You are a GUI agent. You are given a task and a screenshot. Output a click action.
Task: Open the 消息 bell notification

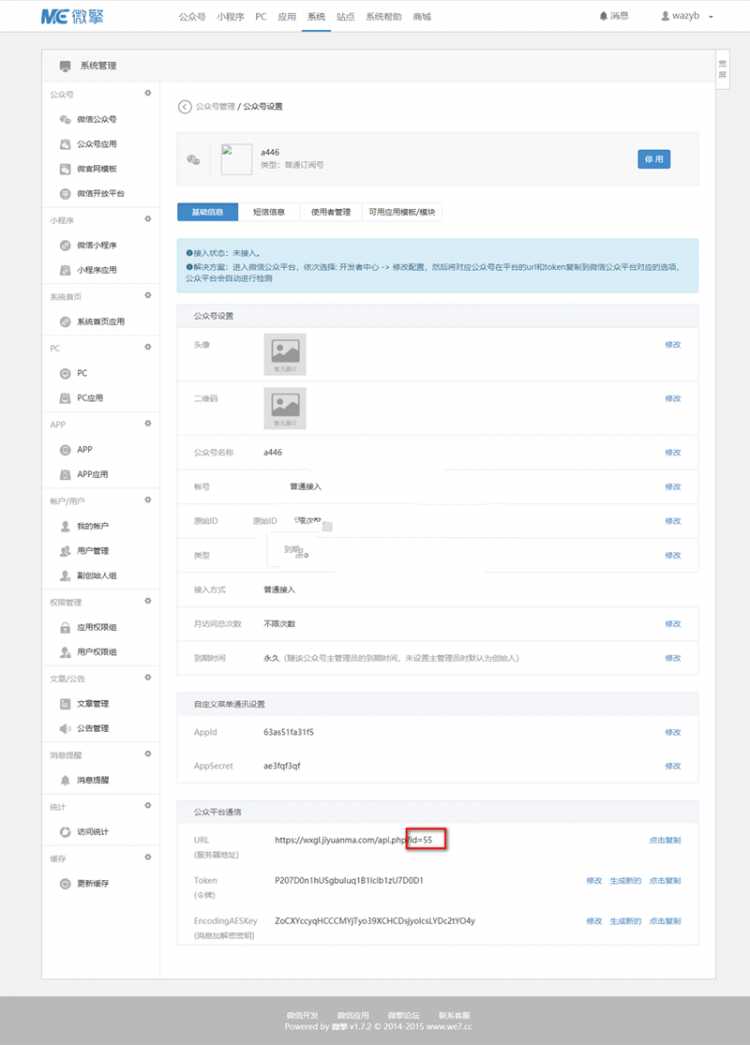613,15
